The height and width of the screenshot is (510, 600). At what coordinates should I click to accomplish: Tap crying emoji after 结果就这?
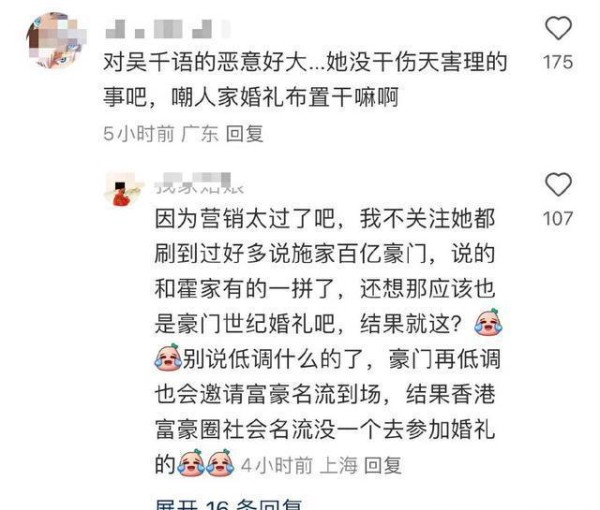click(x=489, y=323)
